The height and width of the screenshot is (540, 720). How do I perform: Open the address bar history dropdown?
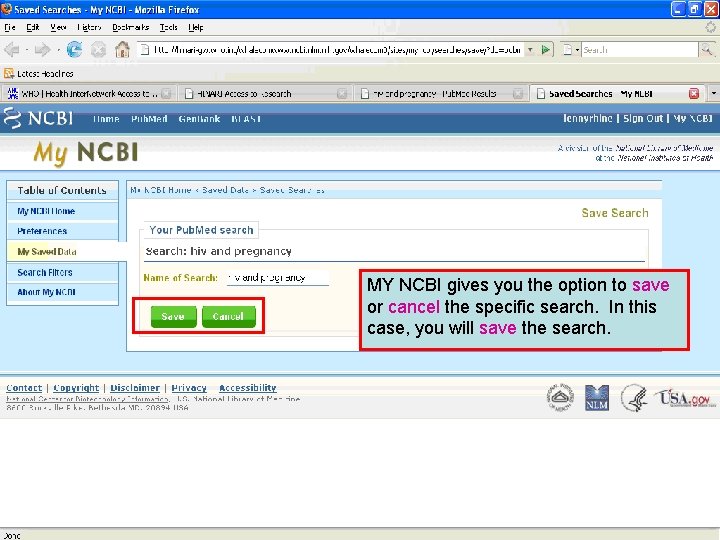(x=530, y=49)
